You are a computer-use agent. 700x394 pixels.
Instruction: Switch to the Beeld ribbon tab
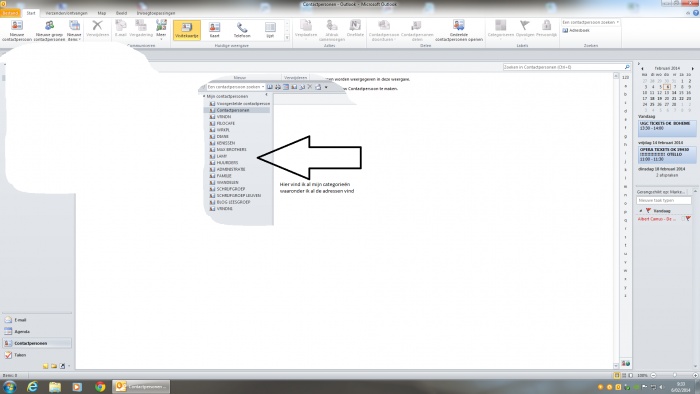(121, 13)
